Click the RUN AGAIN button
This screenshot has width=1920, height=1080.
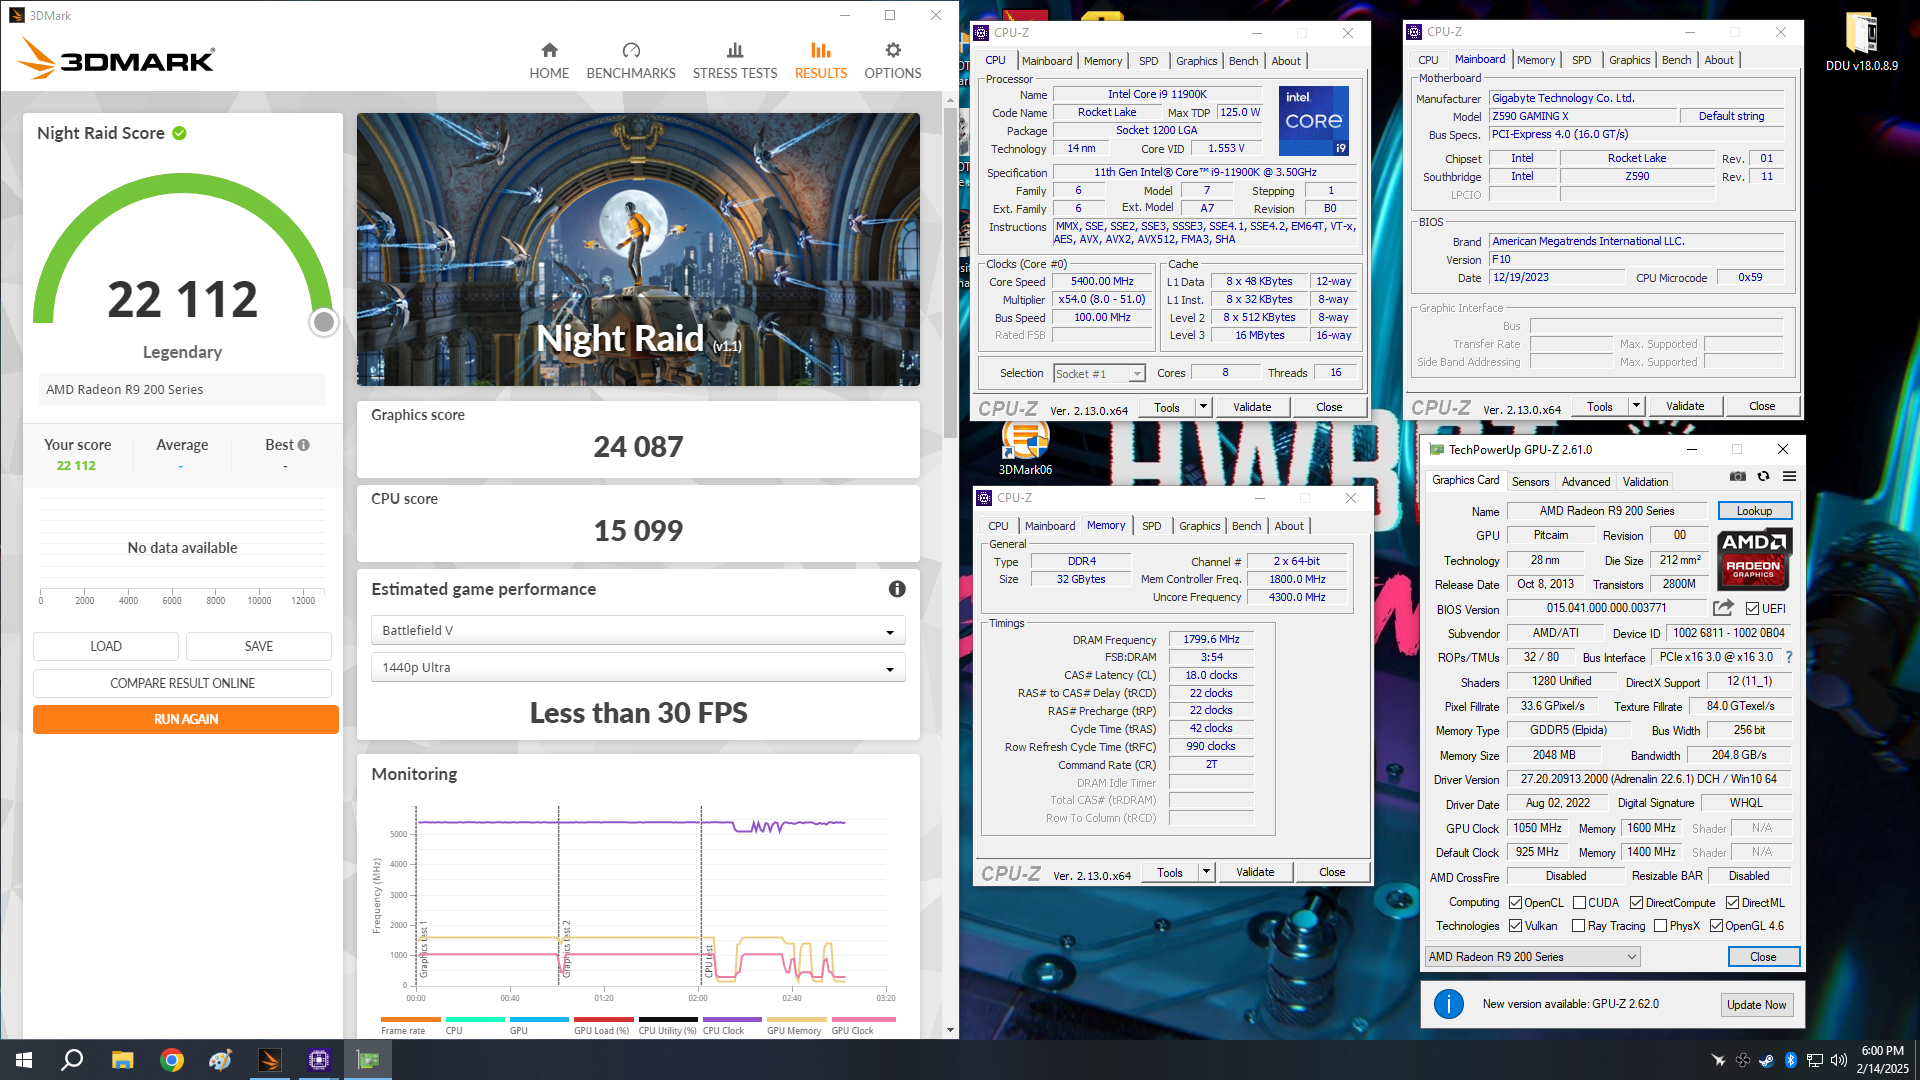[186, 719]
